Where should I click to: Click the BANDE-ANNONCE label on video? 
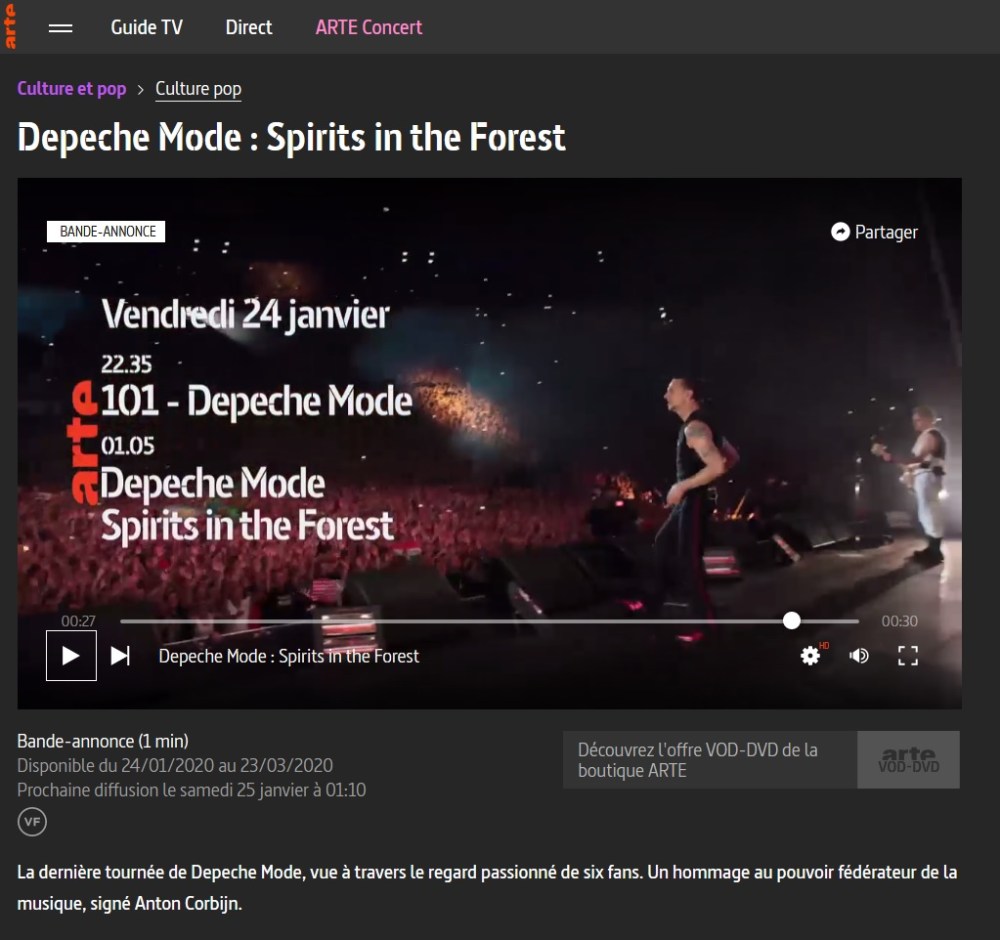(106, 232)
